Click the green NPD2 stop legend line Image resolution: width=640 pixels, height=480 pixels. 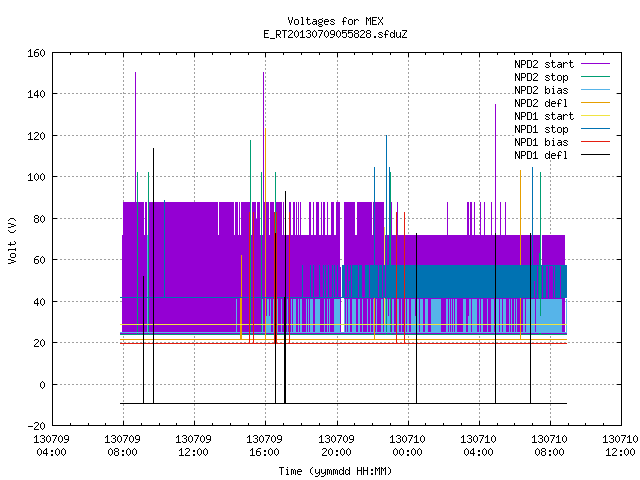click(x=595, y=77)
